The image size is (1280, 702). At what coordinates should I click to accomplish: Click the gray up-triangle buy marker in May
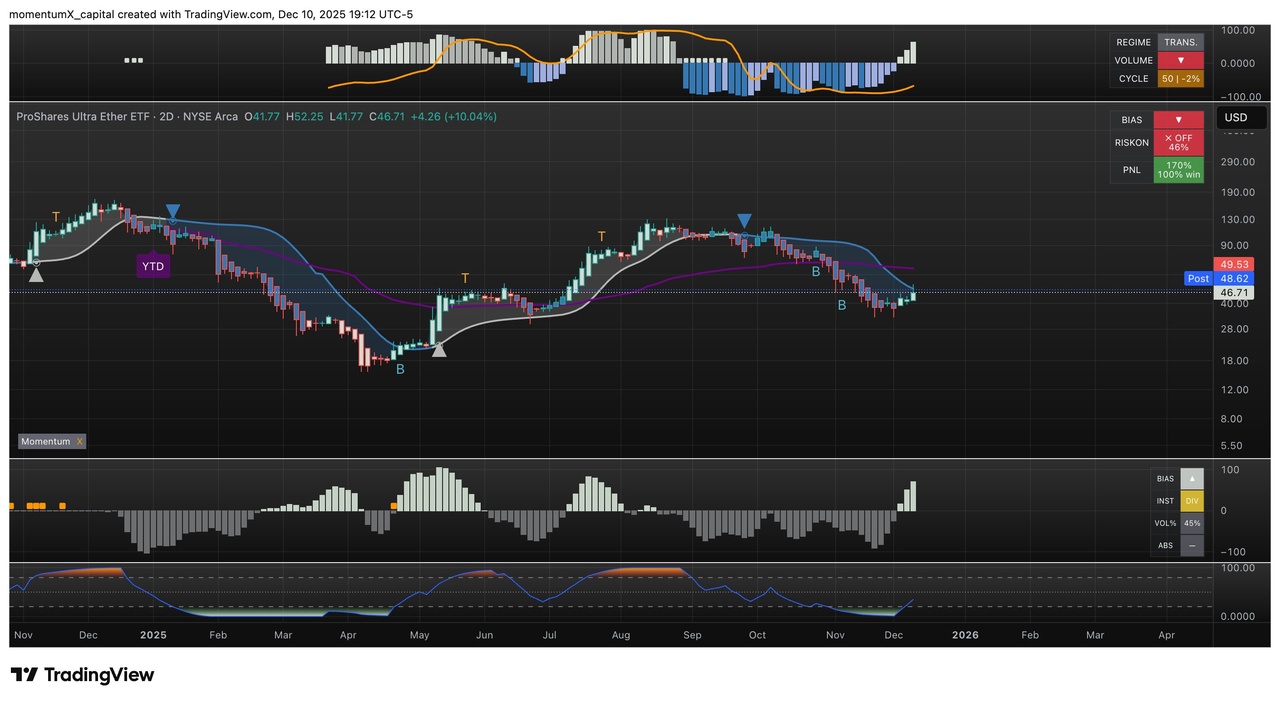438,348
